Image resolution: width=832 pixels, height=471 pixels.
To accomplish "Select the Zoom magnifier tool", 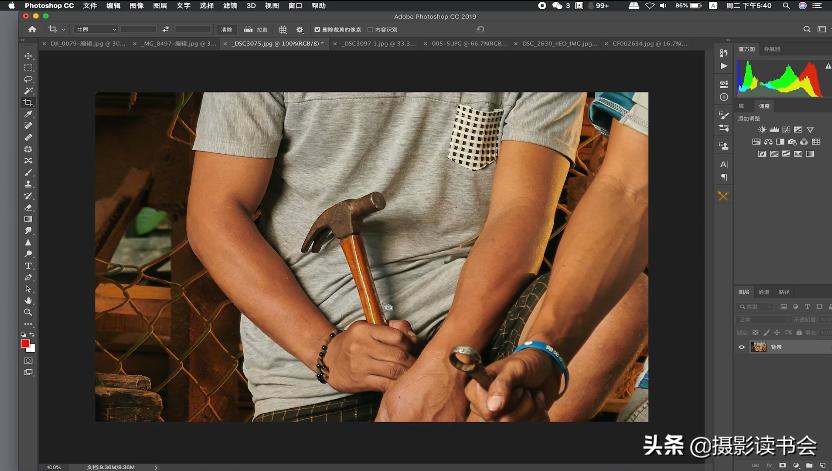I will click(x=28, y=312).
